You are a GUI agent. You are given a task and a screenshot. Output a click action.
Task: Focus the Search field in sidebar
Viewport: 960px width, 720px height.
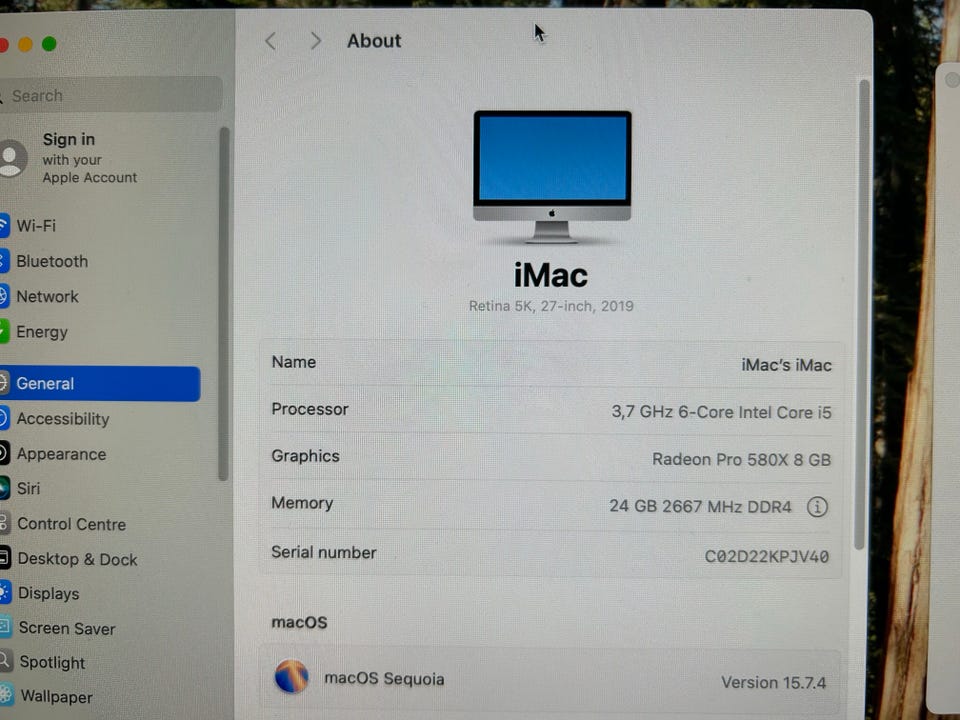coord(110,95)
